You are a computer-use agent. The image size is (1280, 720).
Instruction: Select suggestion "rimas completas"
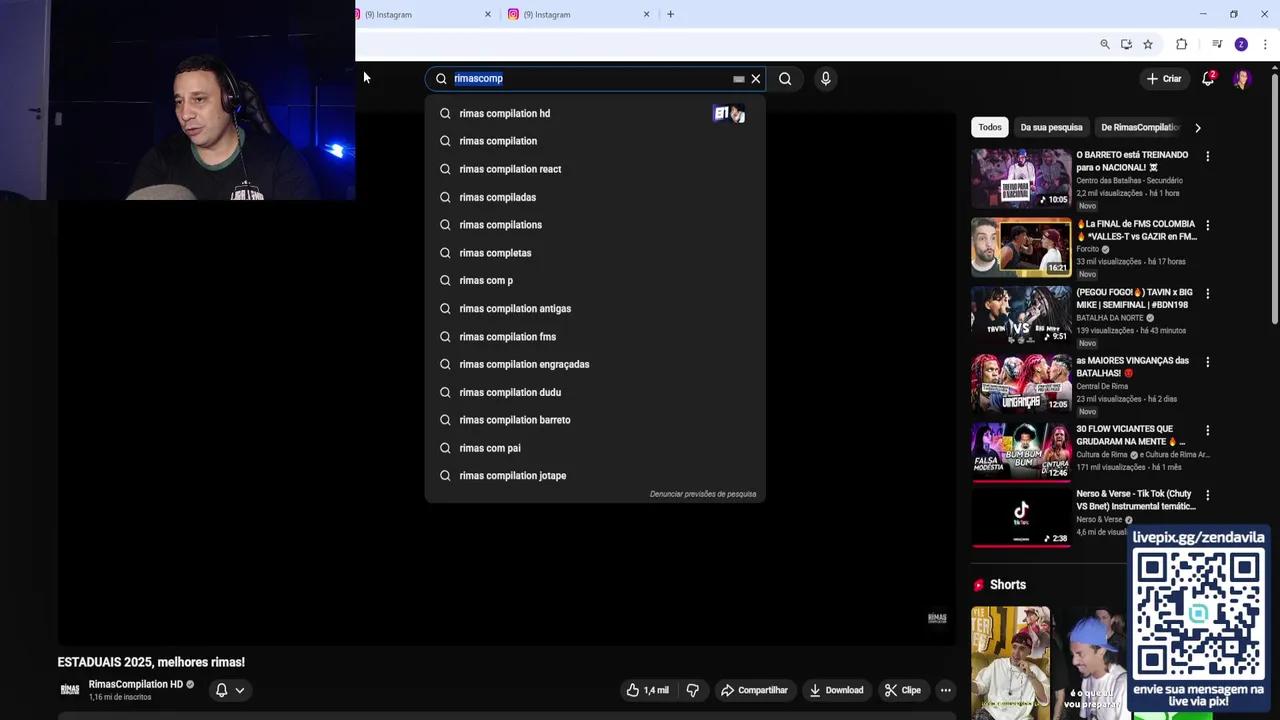(x=595, y=253)
